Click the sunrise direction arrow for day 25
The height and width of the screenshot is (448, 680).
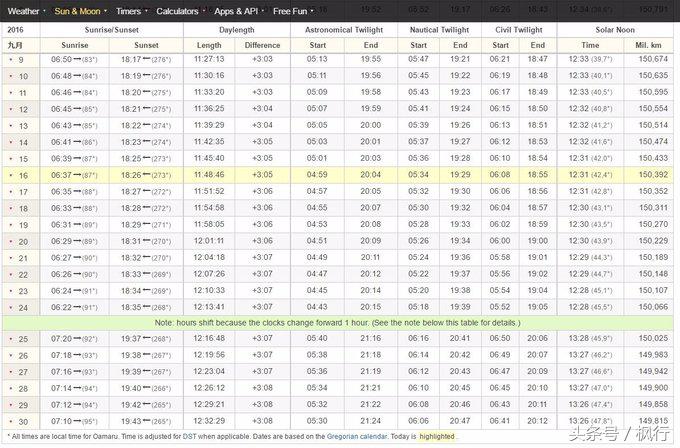pyautogui.click(x=77, y=339)
